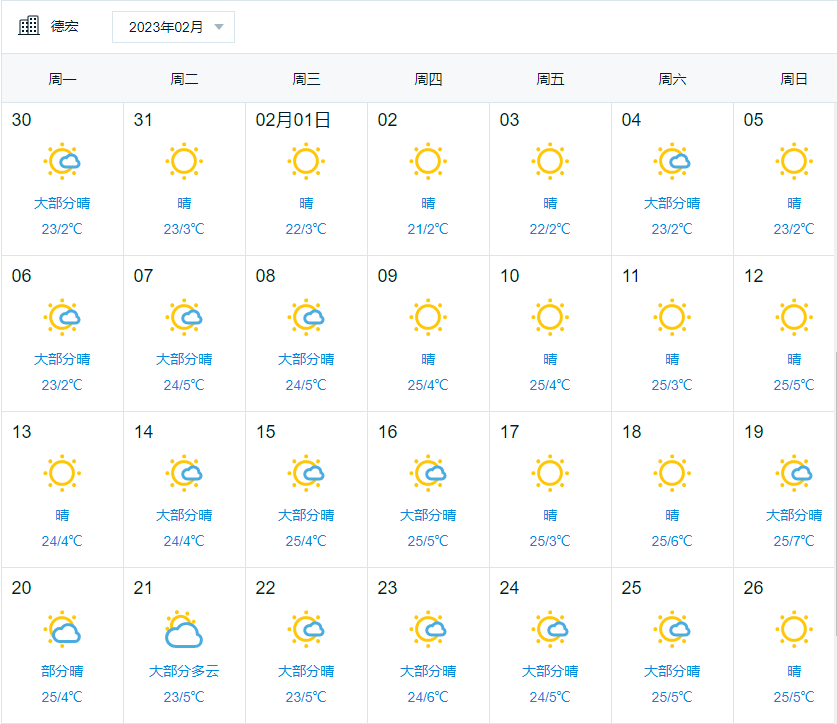Screen dimensions: 837x724
Task: Click the sunny icon on day 13
Action: click(x=62, y=473)
